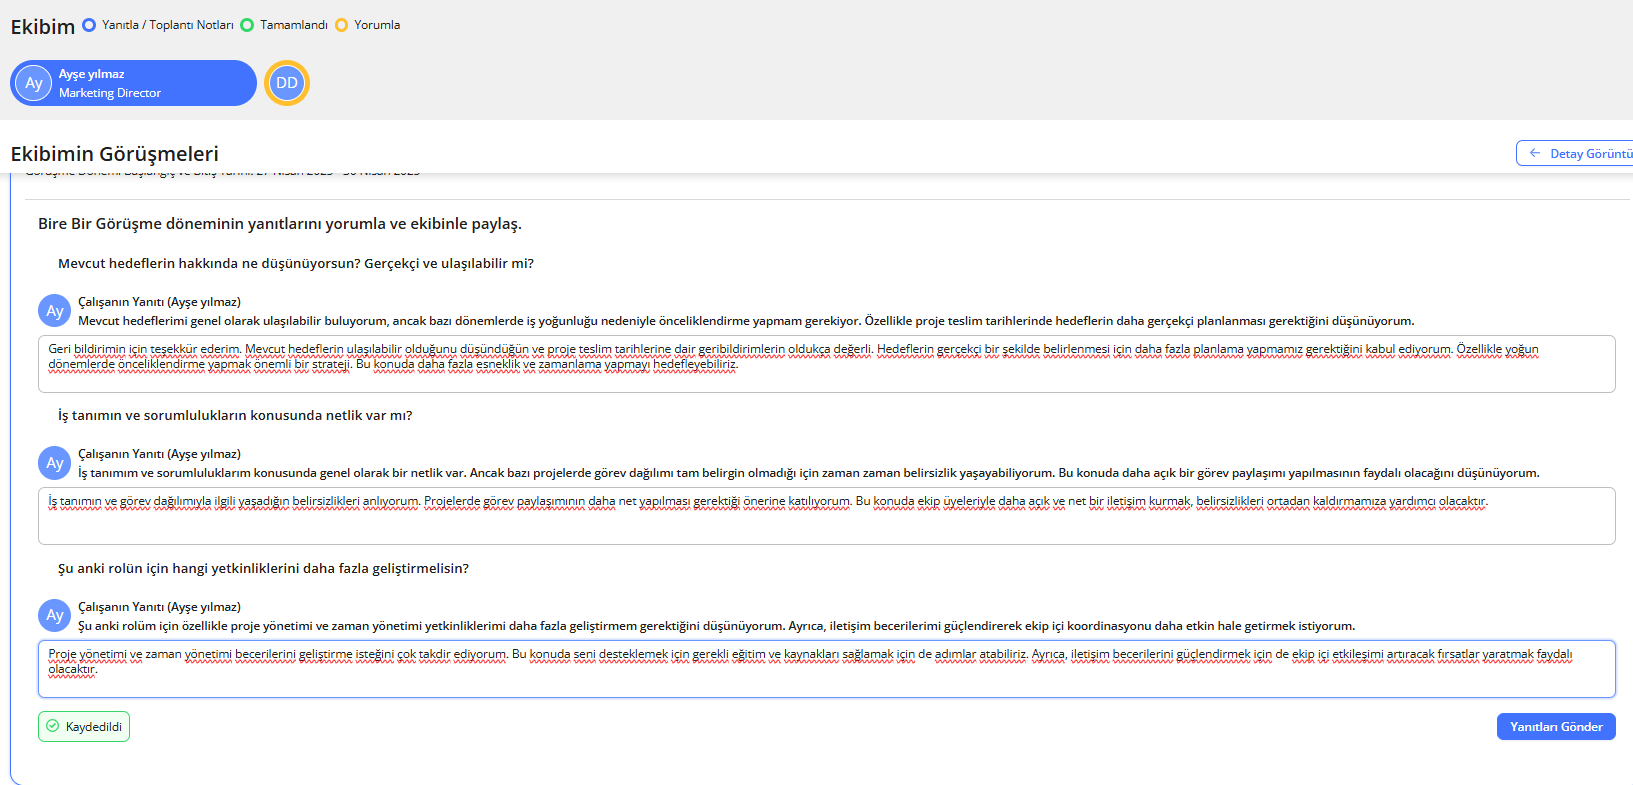Click Ay avatar beside the goals answer
The height and width of the screenshot is (785, 1633).
pyautogui.click(x=54, y=311)
